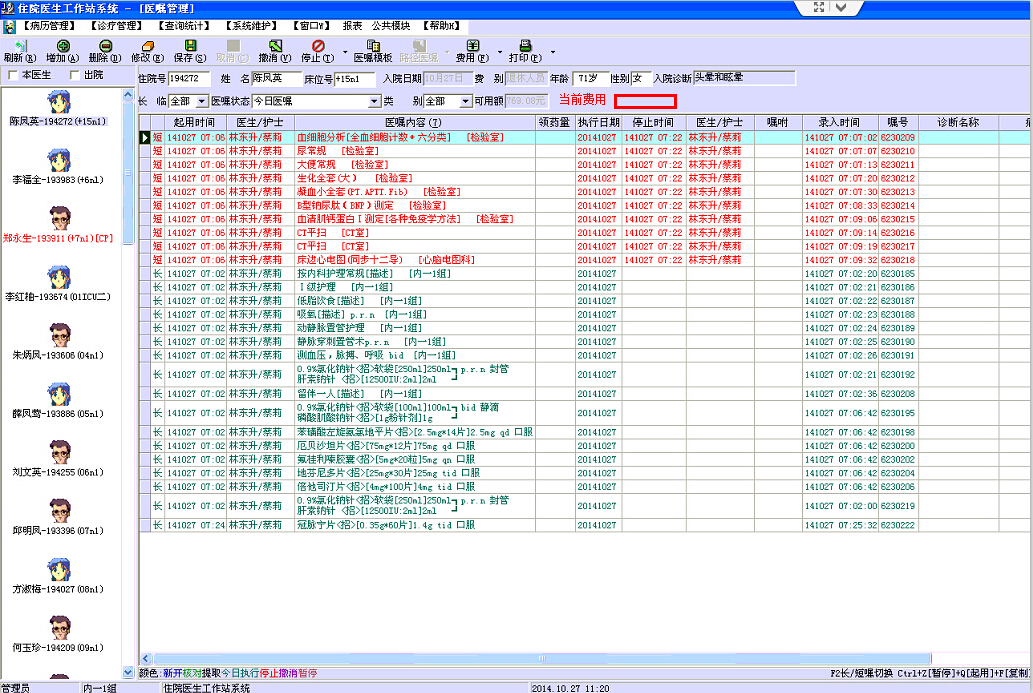Select the 床边心电图(同步十二导) order row

[584, 260]
